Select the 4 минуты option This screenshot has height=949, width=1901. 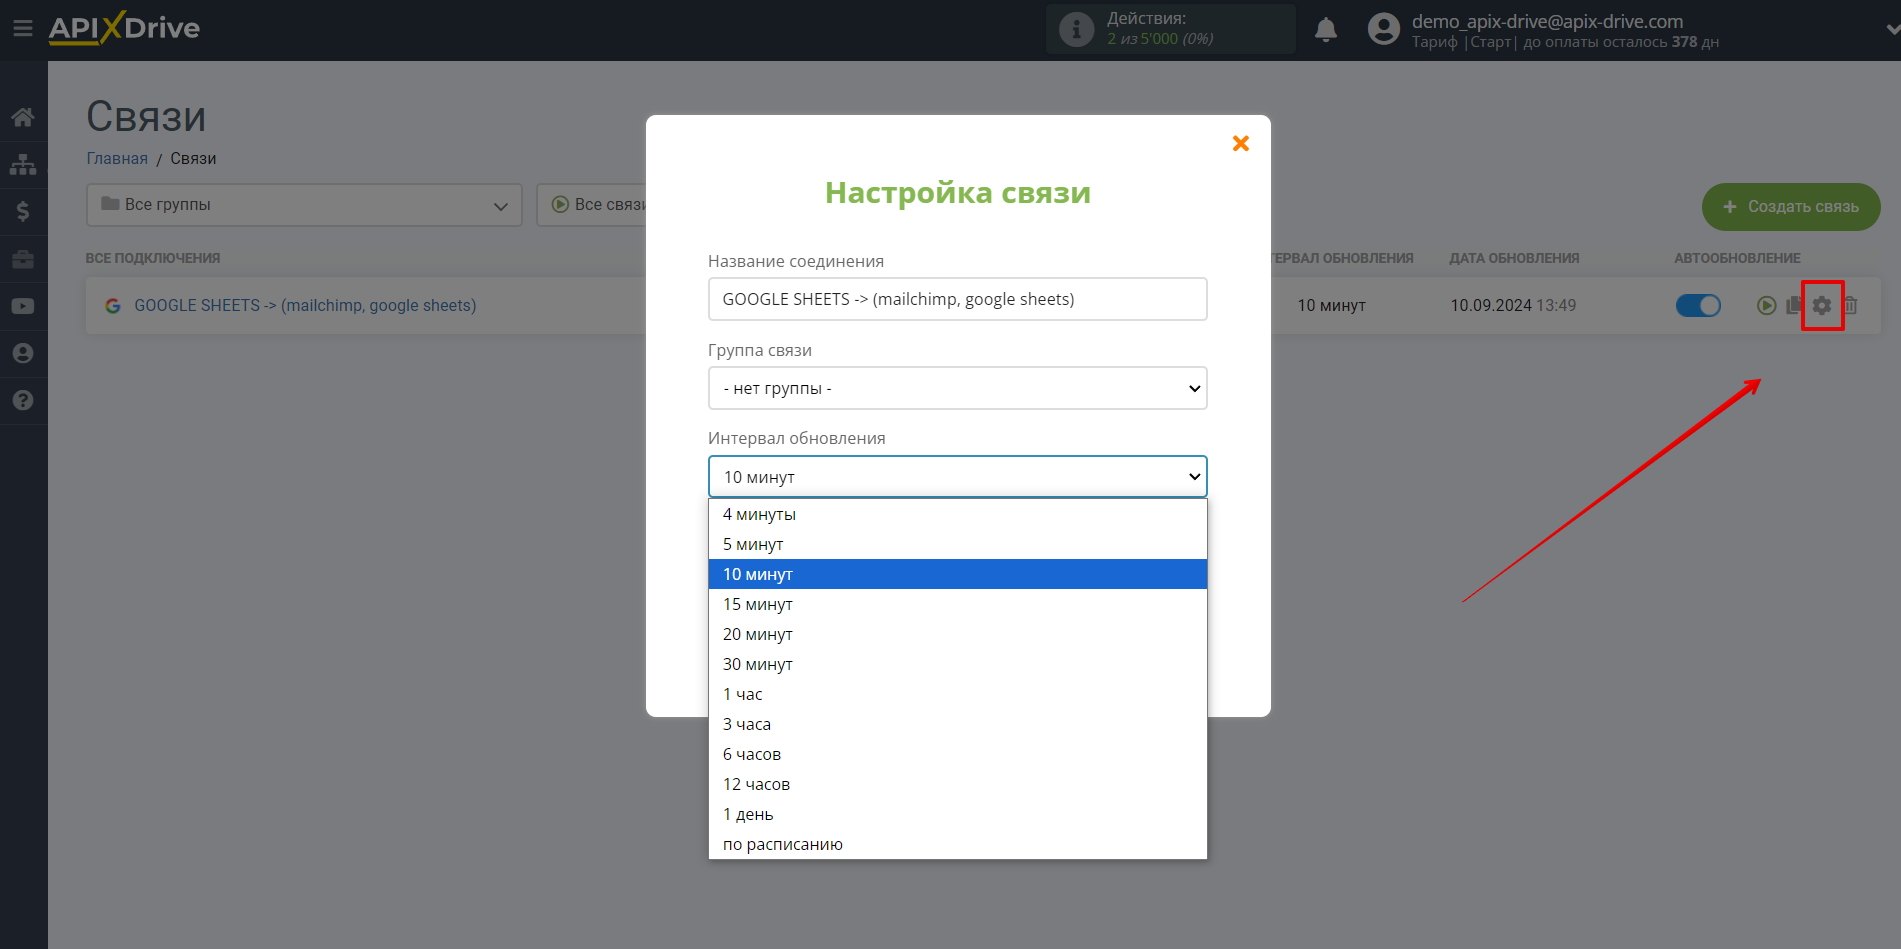957,514
